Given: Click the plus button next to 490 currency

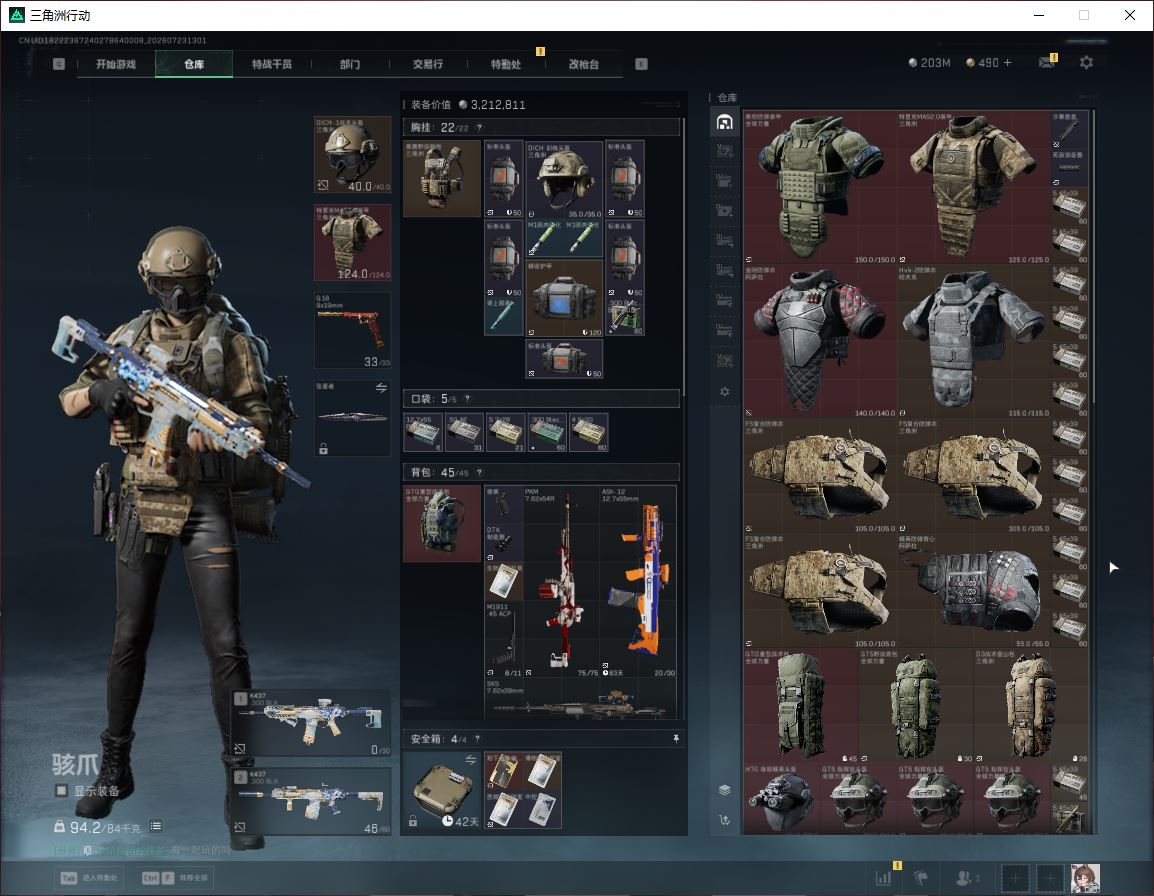Looking at the screenshot, I should (x=1008, y=63).
